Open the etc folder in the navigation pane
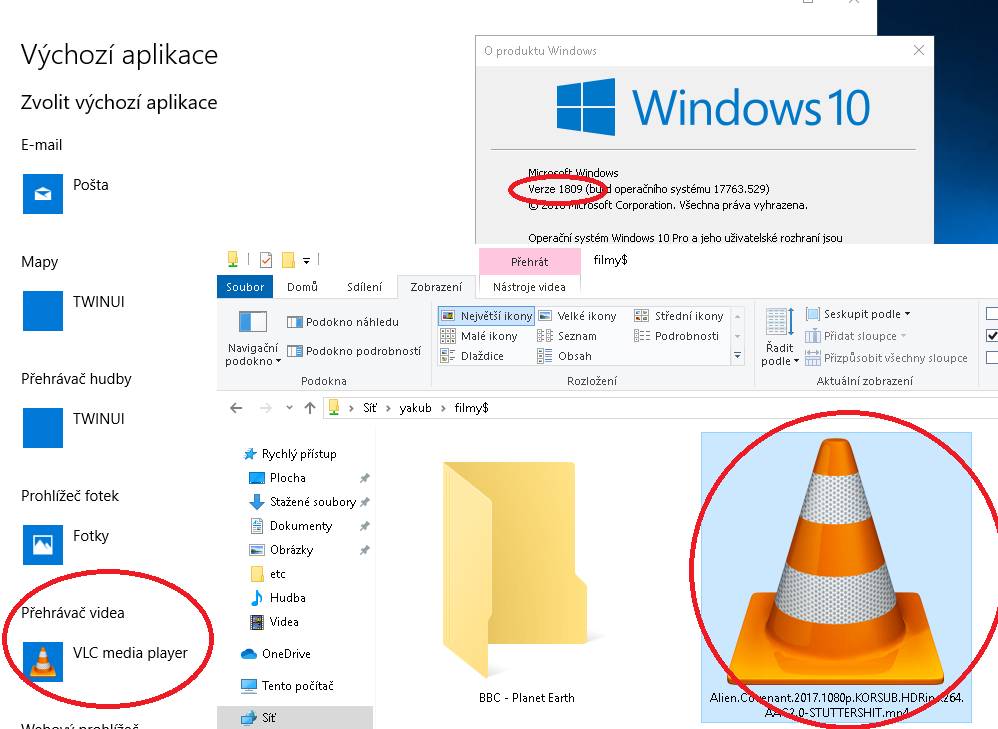 point(268,574)
